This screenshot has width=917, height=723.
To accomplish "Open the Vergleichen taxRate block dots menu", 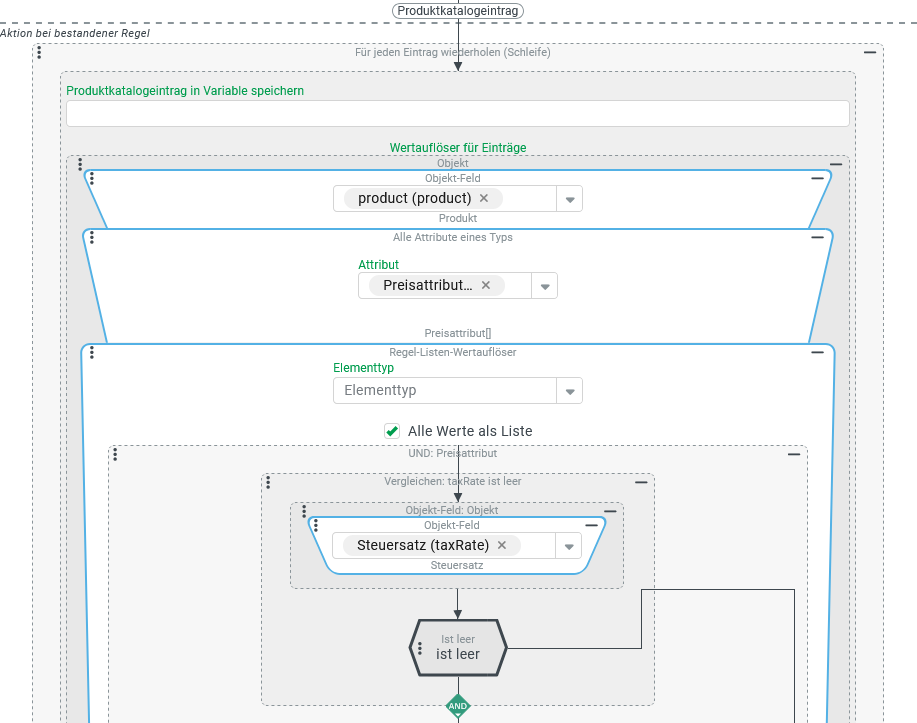I will pyautogui.click(x=268, y=482).
